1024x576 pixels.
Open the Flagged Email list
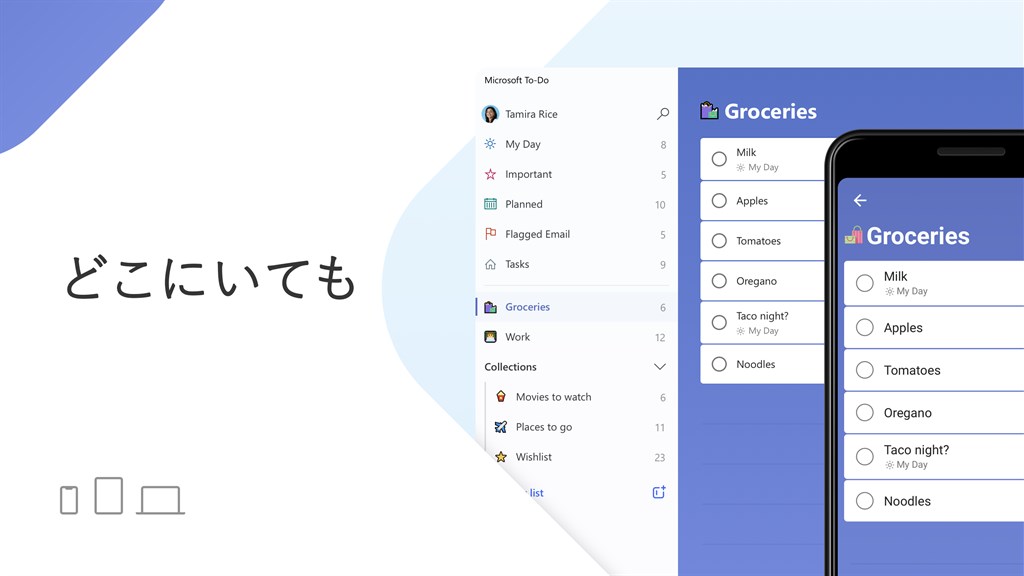point(575,234)
